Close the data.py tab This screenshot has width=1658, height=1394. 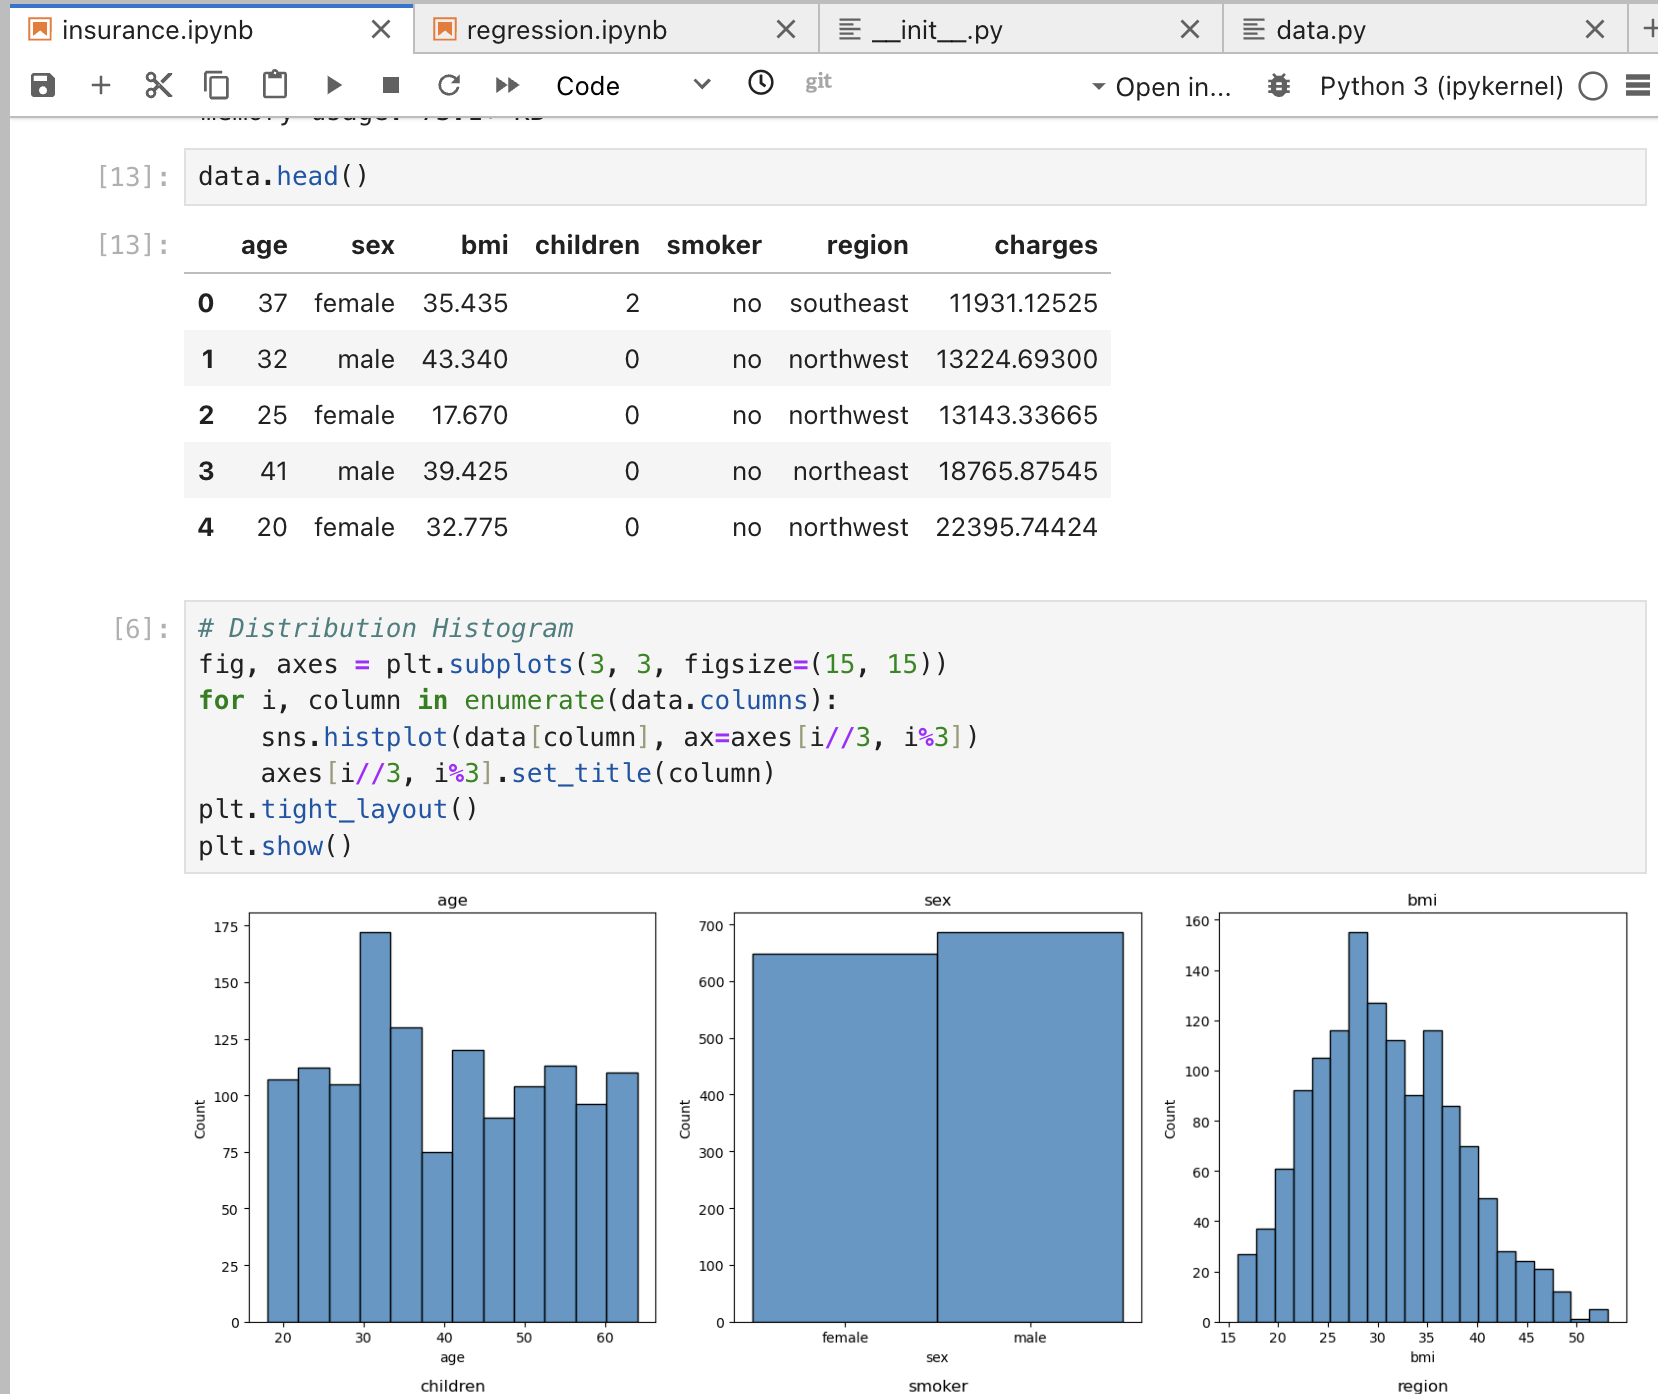pyautogui.click(x=1595, y=30)
